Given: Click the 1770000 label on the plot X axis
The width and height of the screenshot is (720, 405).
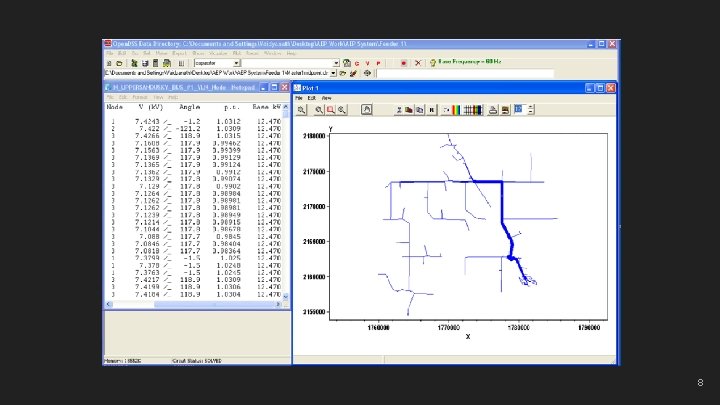Looking at the screenshot, I should [449, 328].
